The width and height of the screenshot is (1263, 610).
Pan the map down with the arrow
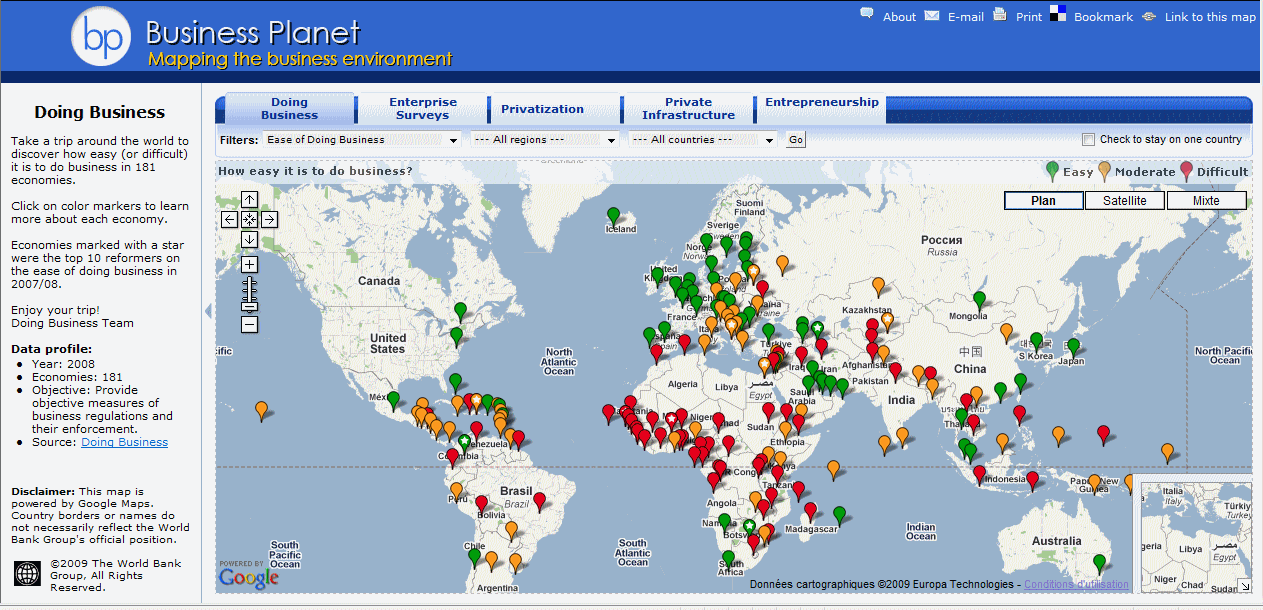250,239
